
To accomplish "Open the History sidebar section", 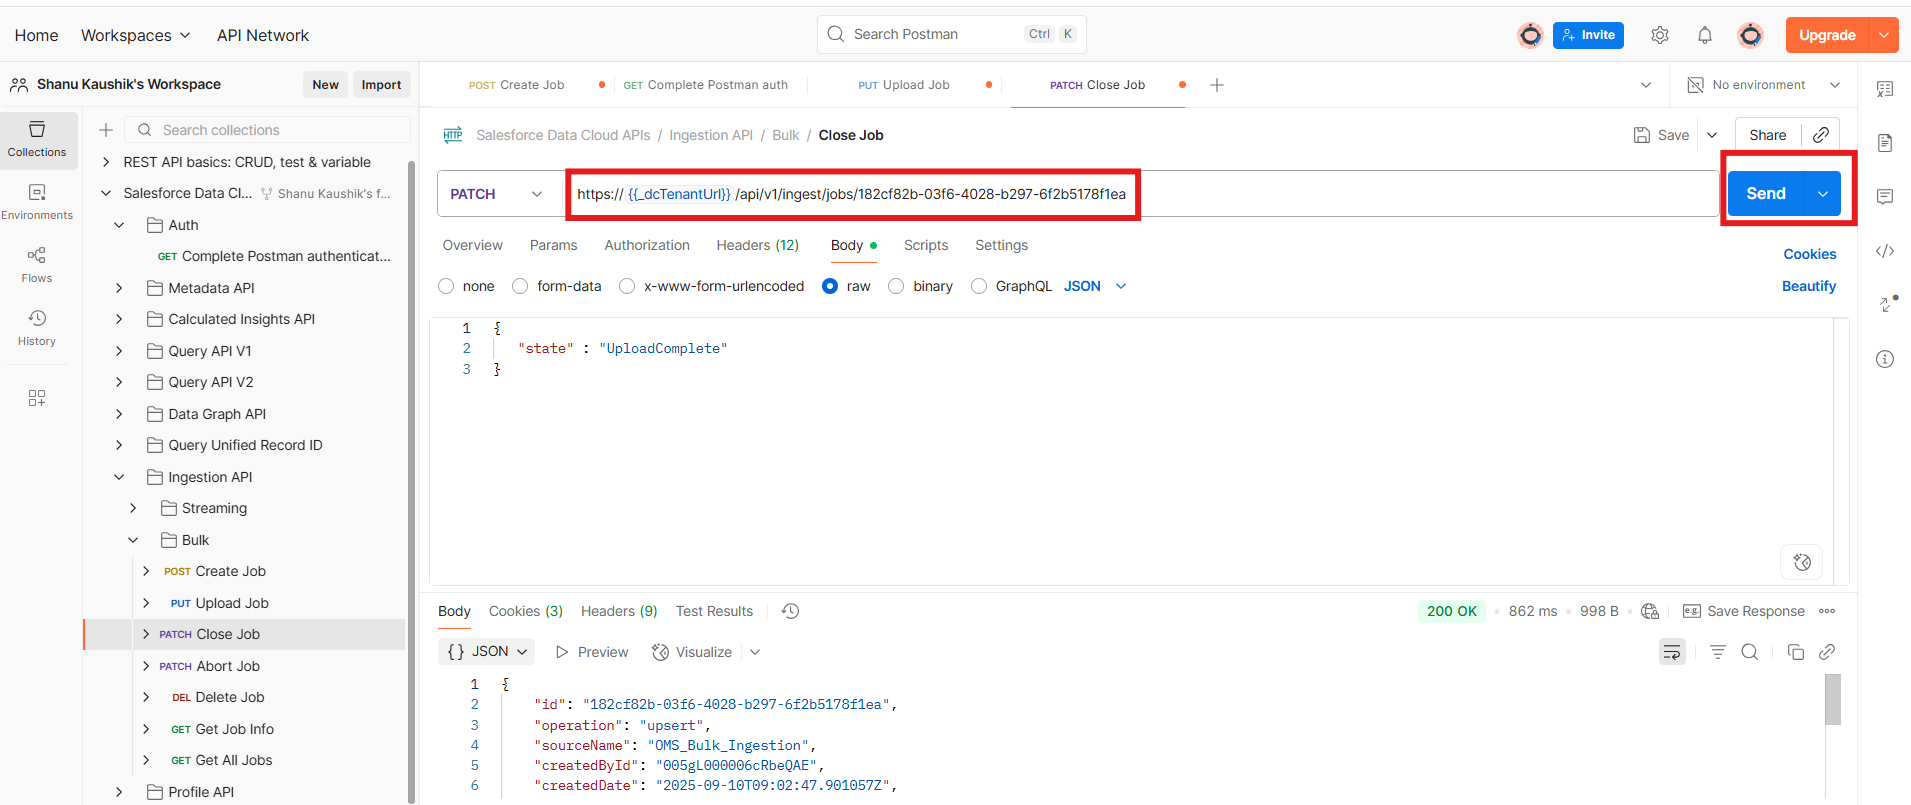I will click(37, 327).
